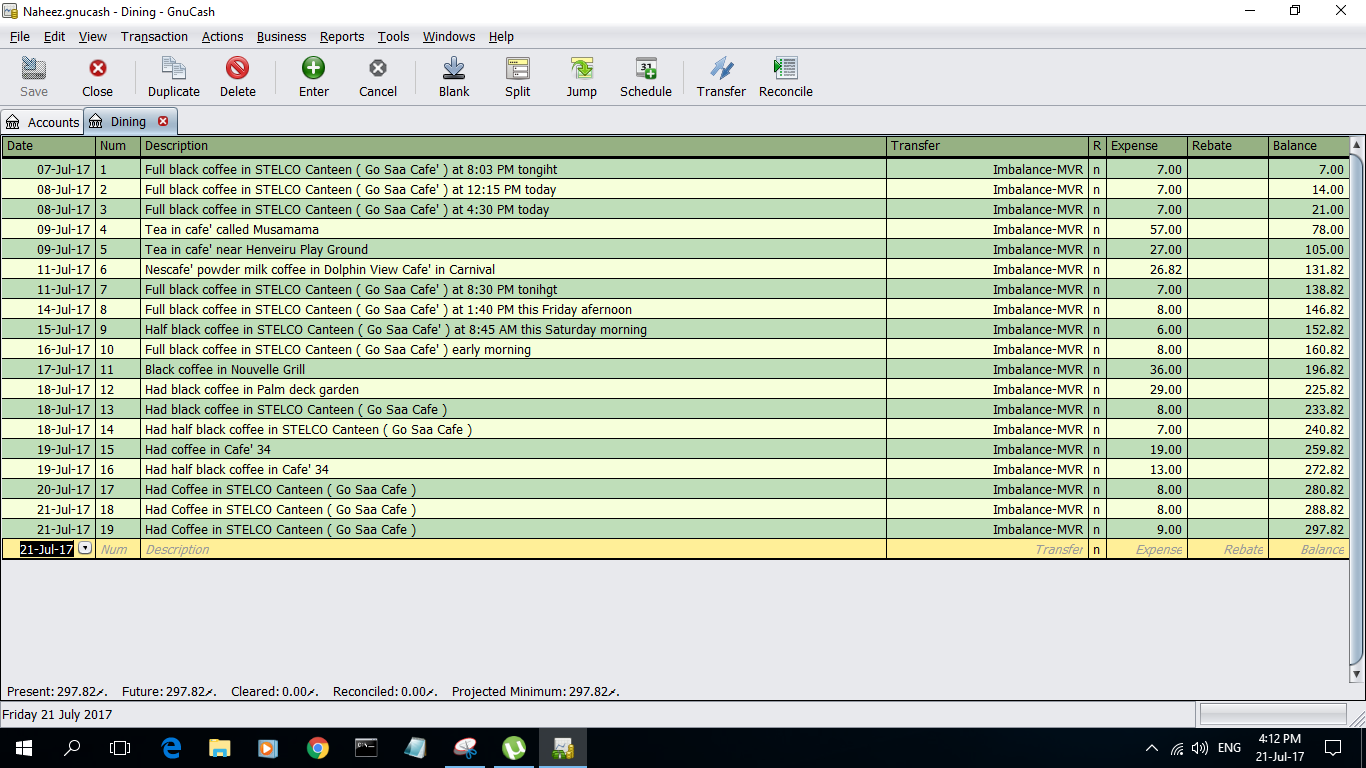Open Google Chrome from the taskbar
1366x768 pixels.
tap(318, 747)
